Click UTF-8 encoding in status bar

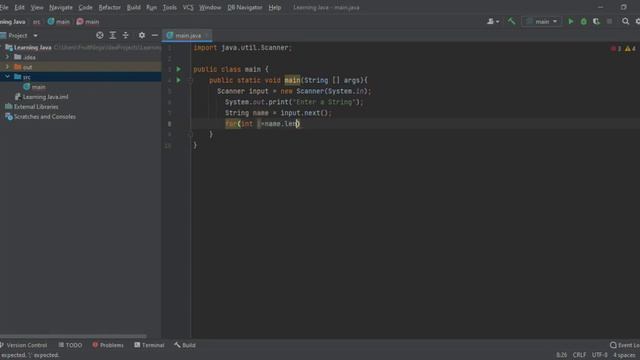pyautogui.click(x=600, y=355)
